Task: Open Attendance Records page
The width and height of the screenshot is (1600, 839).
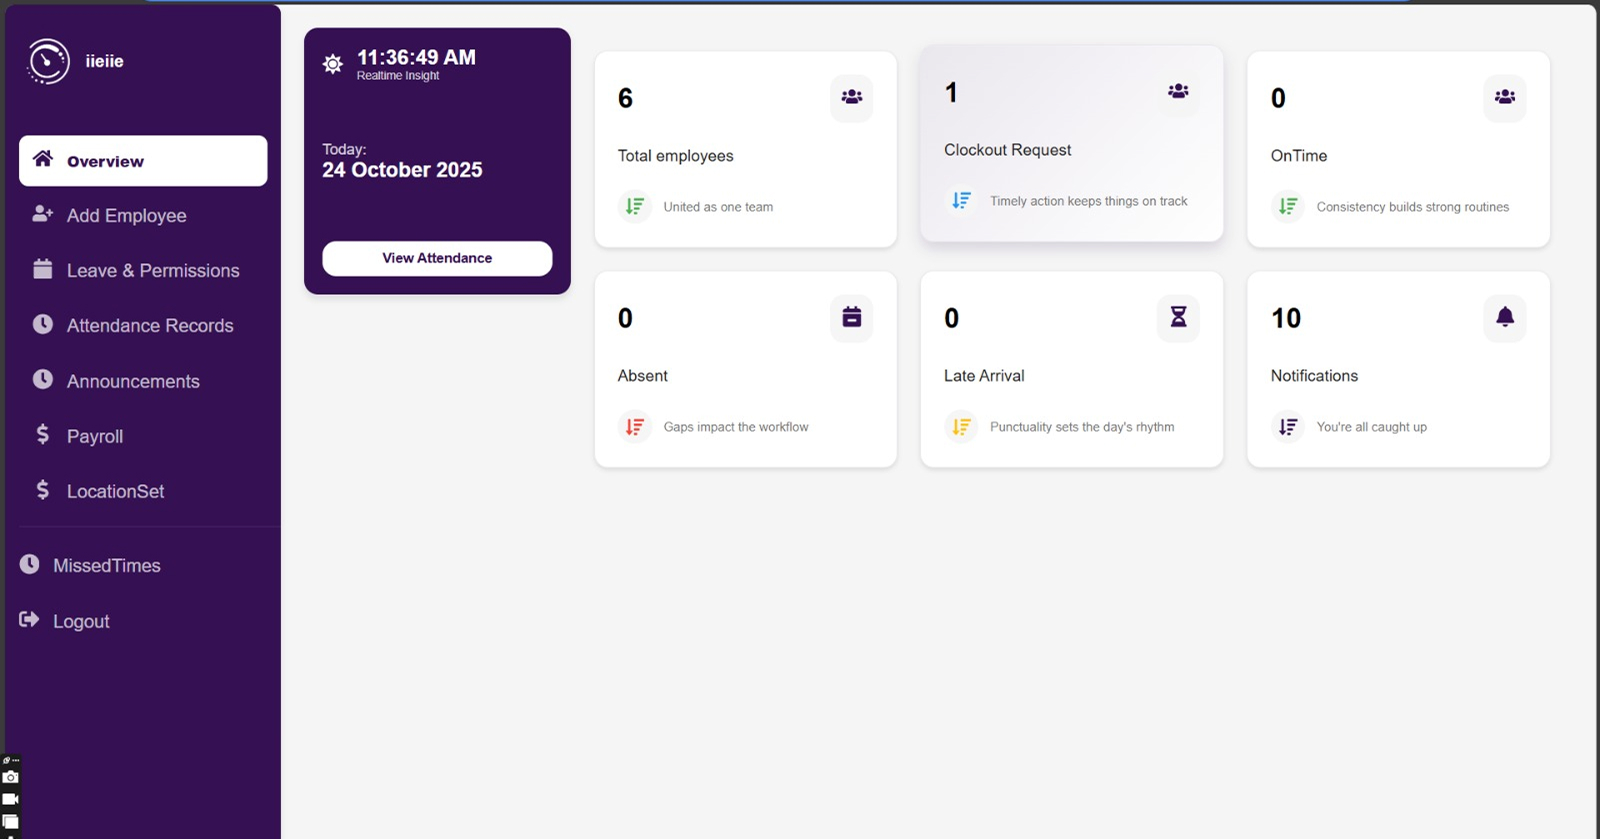Action: 150,325
